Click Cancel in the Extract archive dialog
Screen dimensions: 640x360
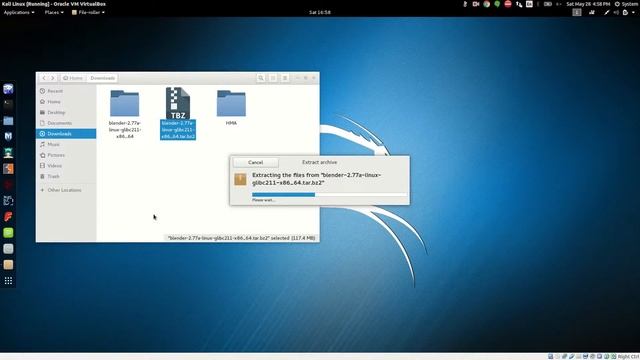(x=256, y=162)
